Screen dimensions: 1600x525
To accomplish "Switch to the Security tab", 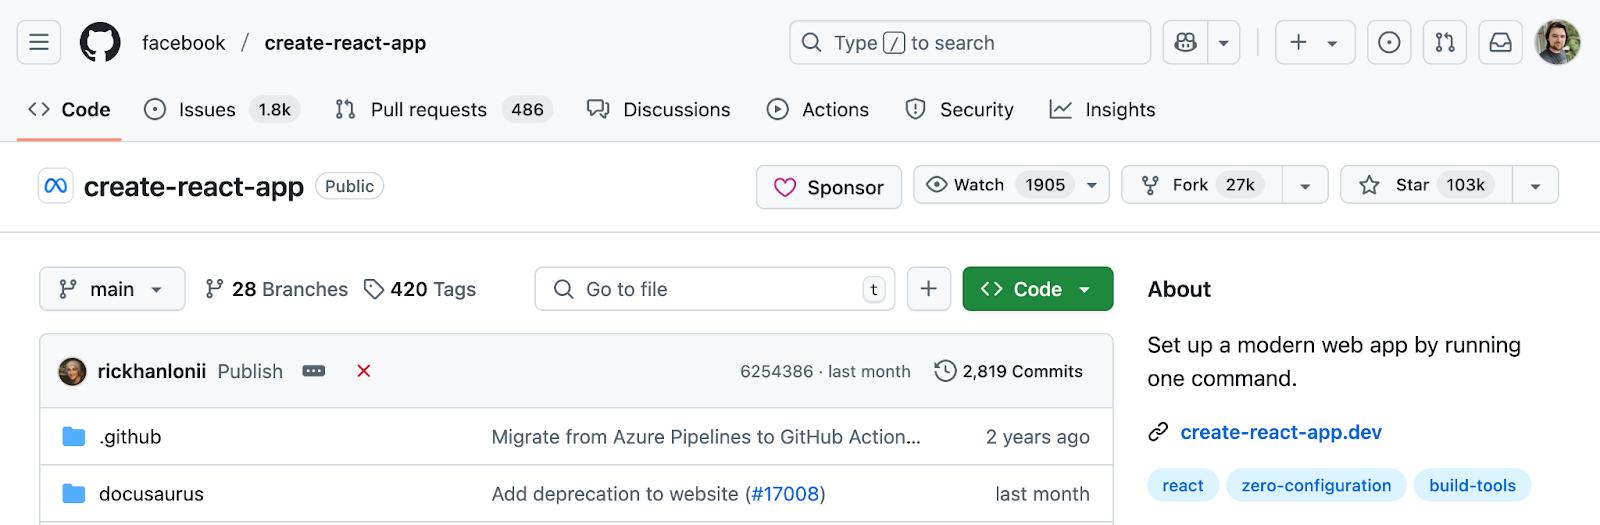I will pos(960,109).
